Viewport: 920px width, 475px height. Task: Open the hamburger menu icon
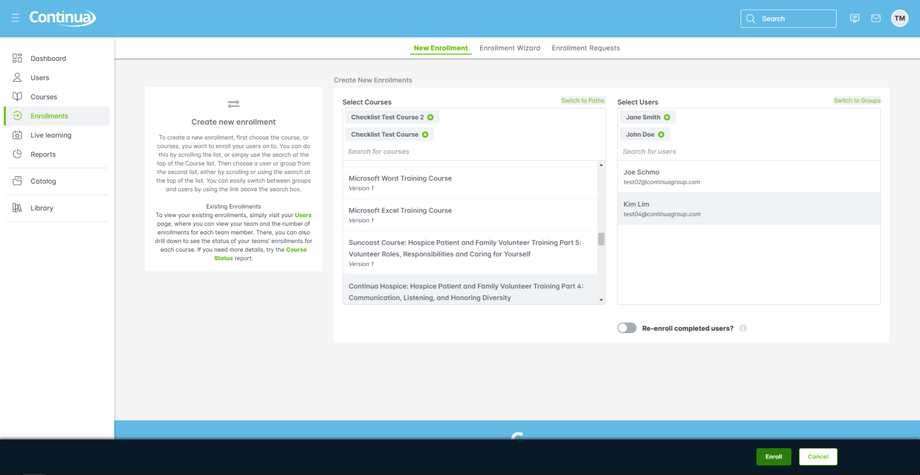pyautogui.click(x=15, y=18)
